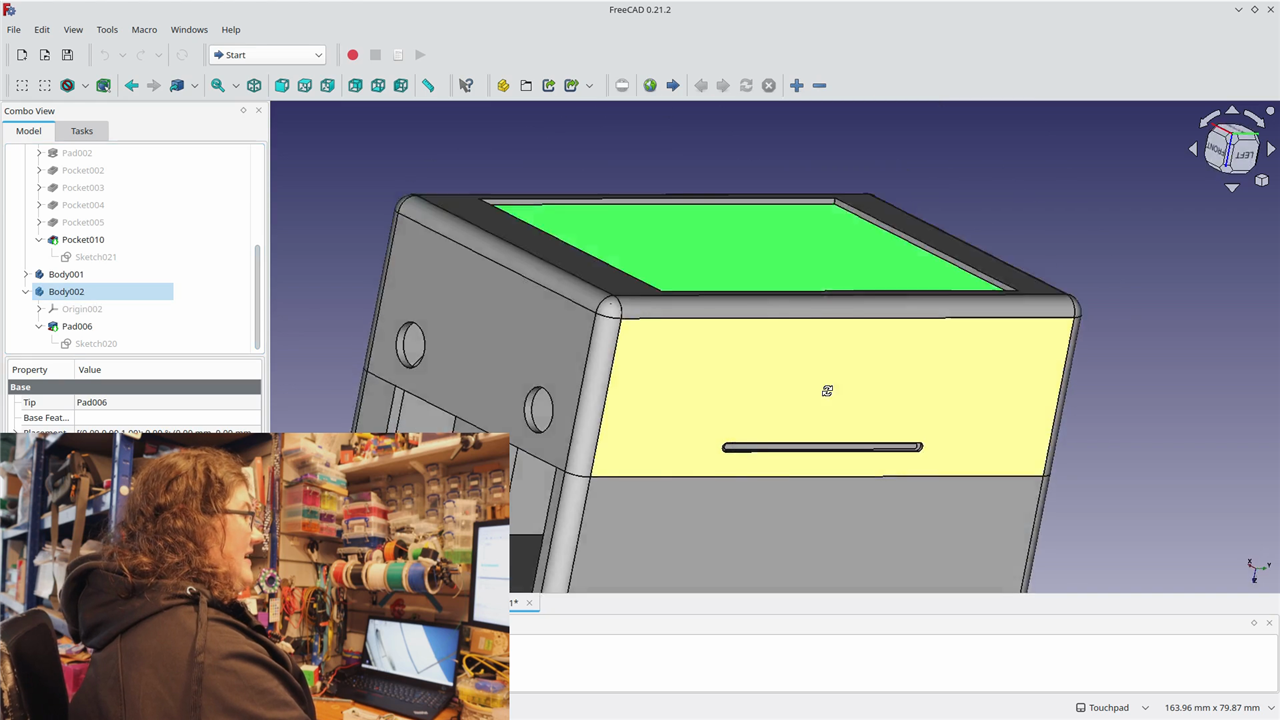Close the Combo View panel

tap(259, 110)
